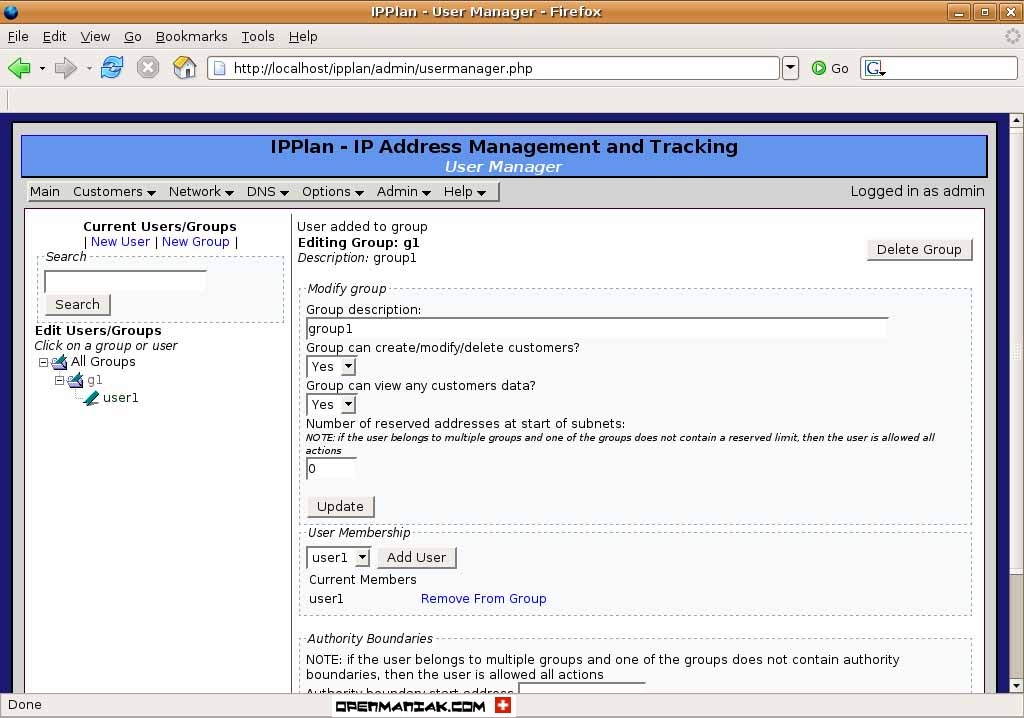Open the Firefox Bookmarks menu
The width and height of the screenshot is (1024, 718).
click(x=191, y=37)
